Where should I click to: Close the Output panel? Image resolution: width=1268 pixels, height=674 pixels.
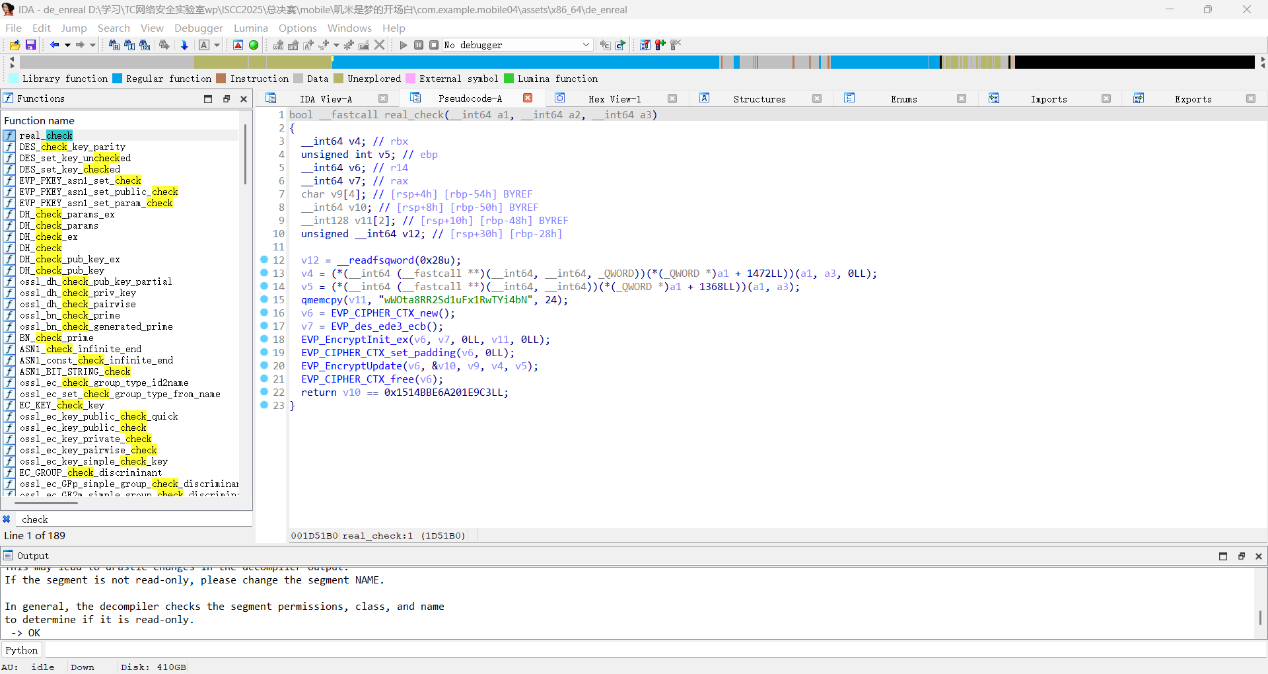point(1257,556)
